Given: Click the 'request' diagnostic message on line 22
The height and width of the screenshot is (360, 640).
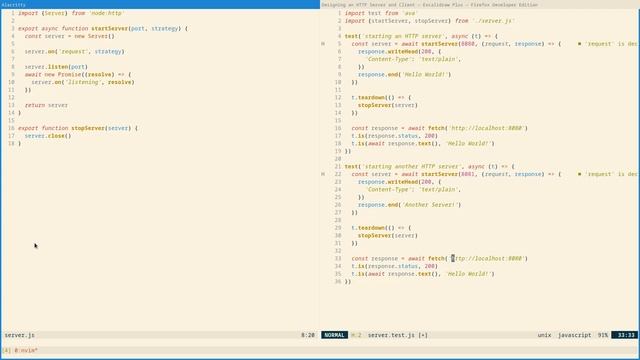Looking at the screenshot, I should (x=608, y=174).
